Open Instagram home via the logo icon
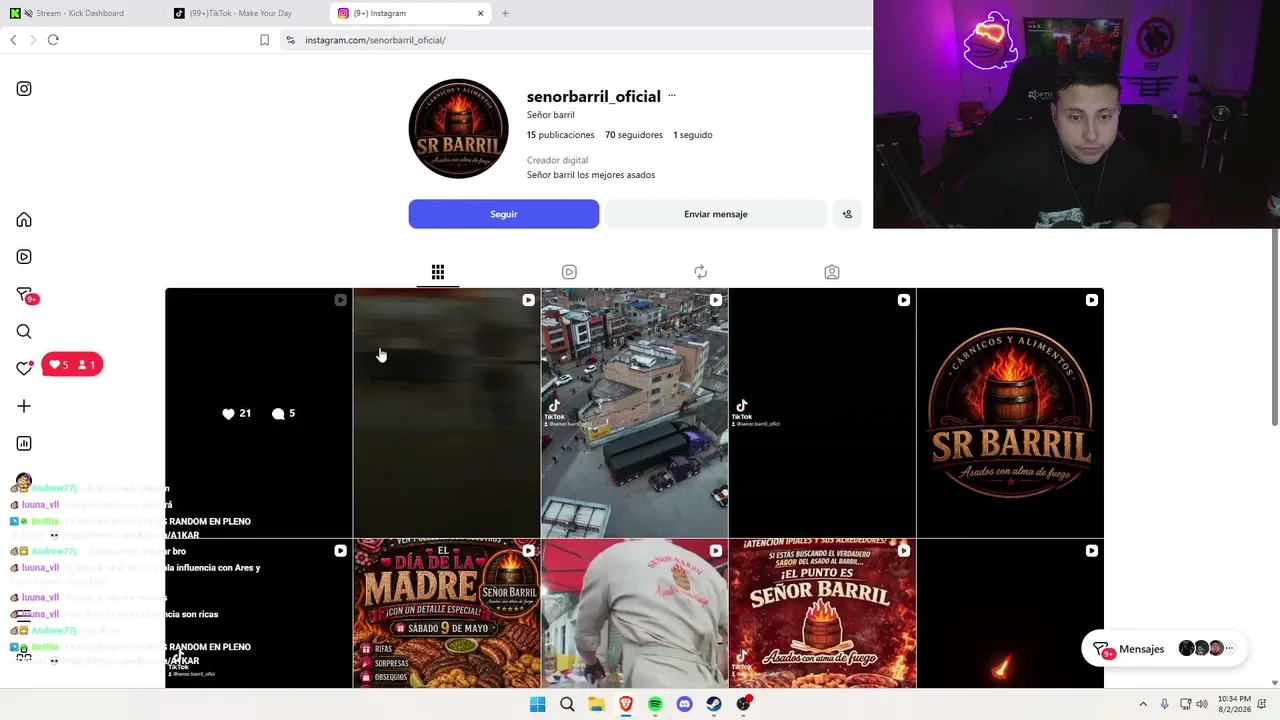 click(24, 89)
